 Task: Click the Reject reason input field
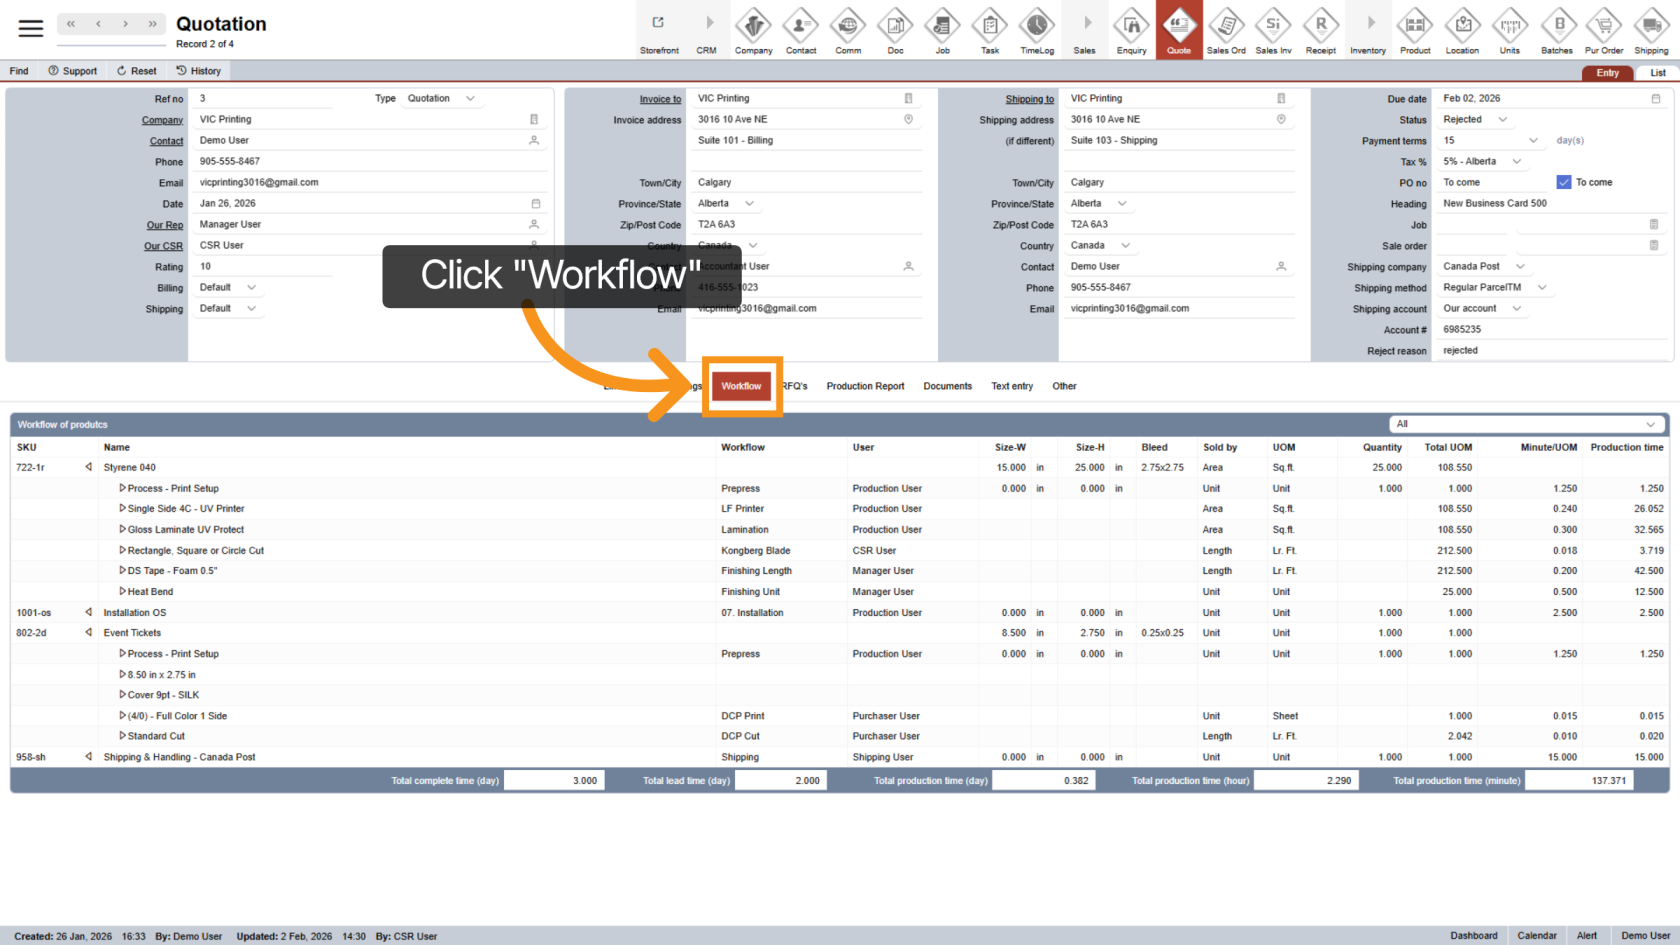1550,351
